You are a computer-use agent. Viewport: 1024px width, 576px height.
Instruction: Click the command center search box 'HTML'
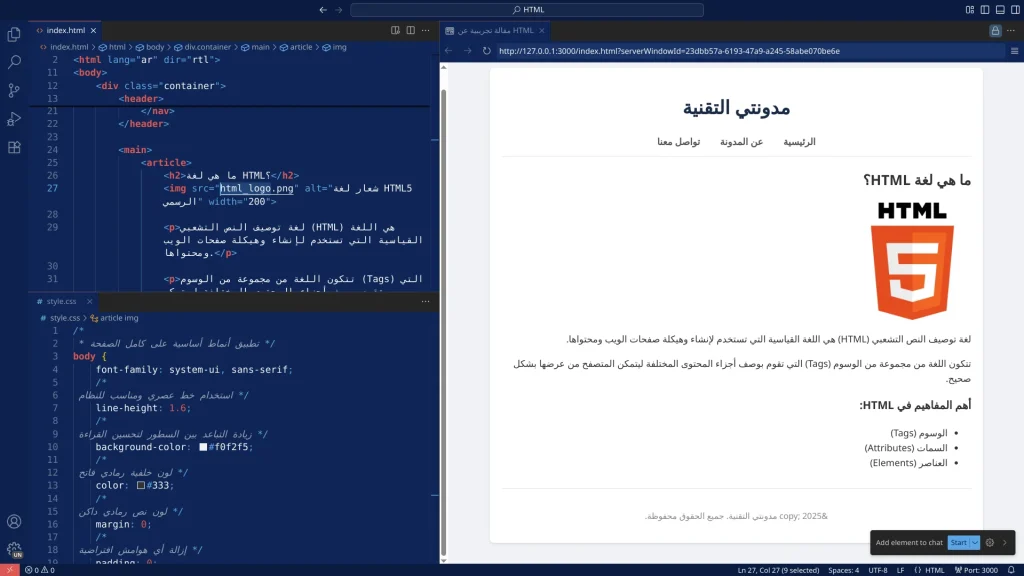(527, 10)
